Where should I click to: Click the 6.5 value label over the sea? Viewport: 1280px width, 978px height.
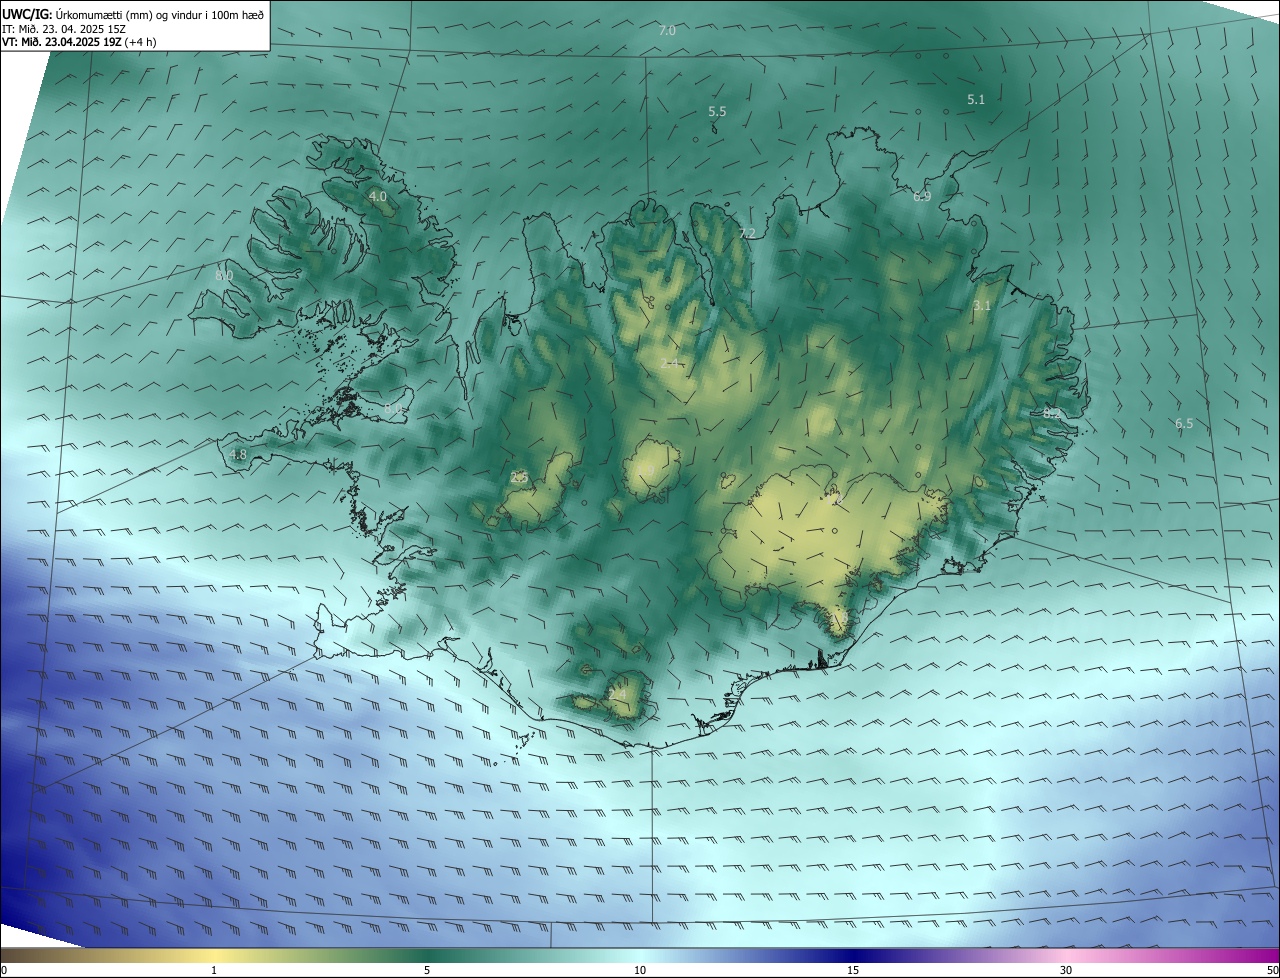[x=1184, y=424]
